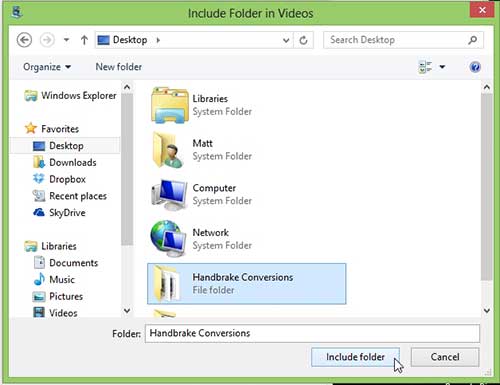Screen dimensions: 500x385
Task: Open the address bar history dropdown
Action: coord(286,40)
